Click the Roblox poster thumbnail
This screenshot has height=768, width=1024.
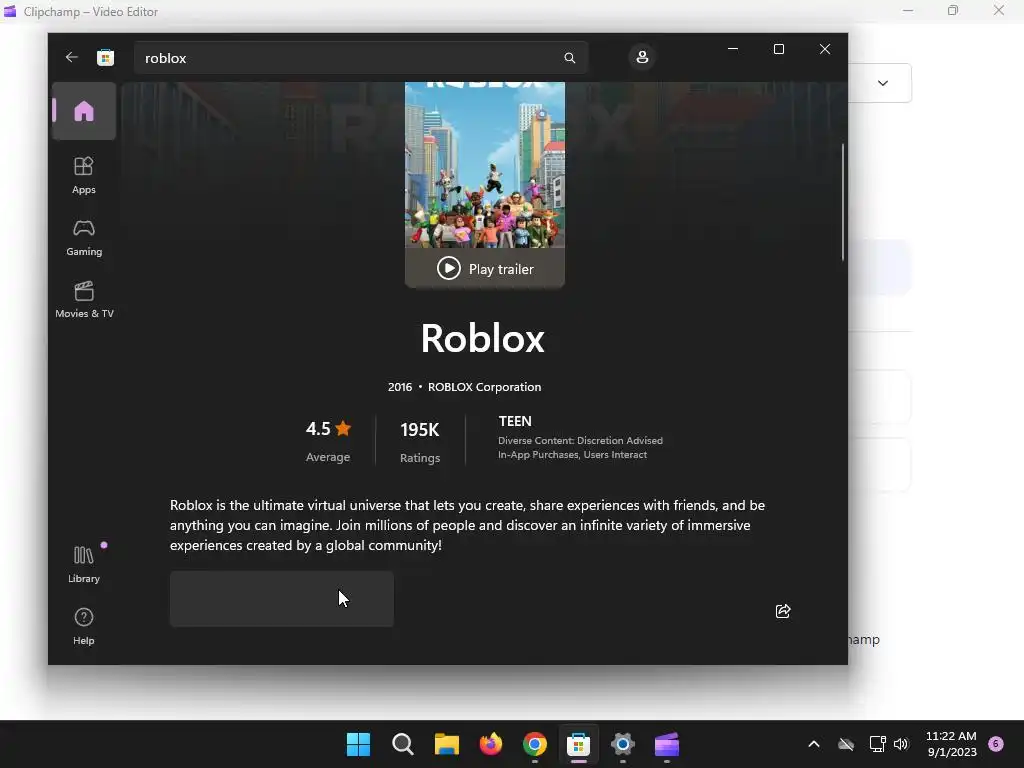485,165
